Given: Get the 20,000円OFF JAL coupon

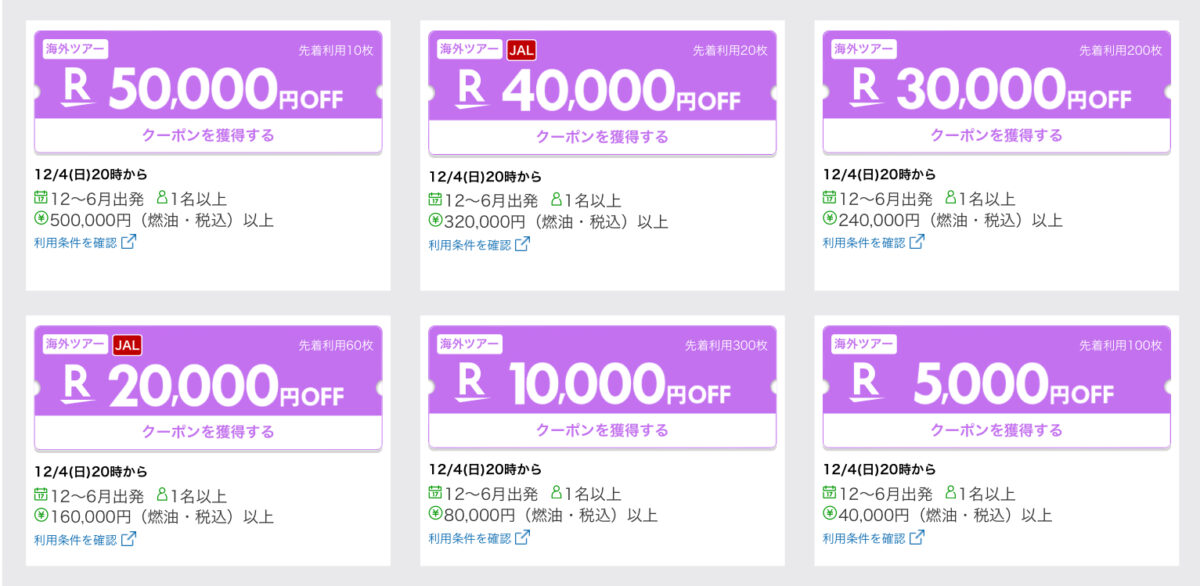Looking at the screenshot, I should coord(208,432).
